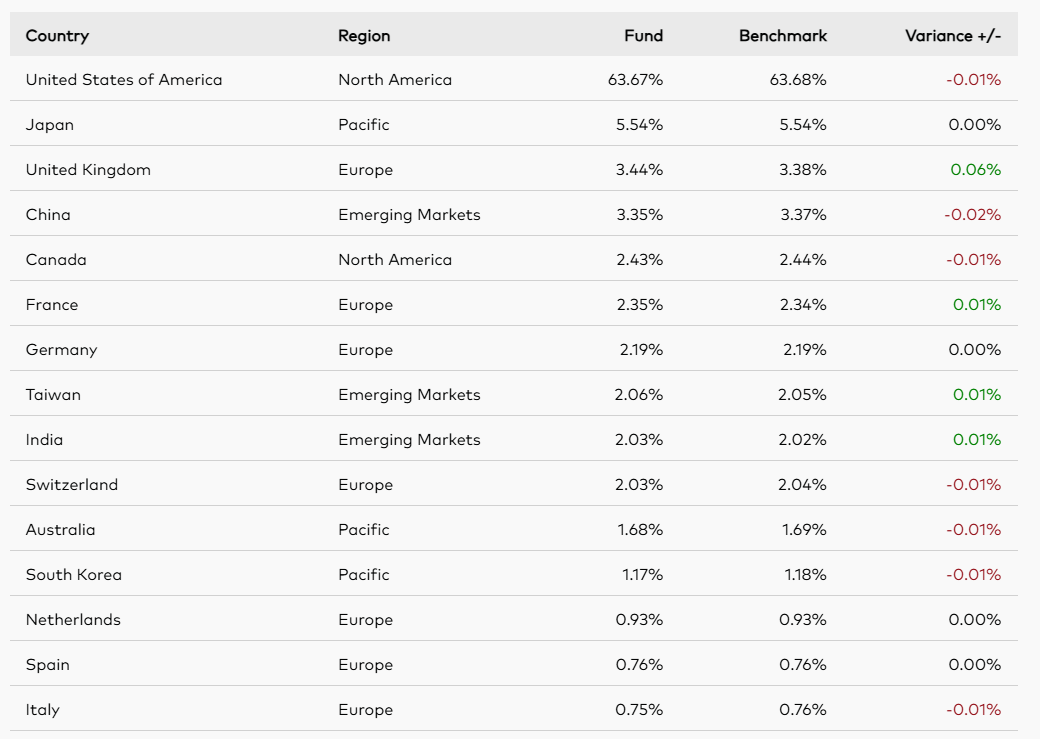Select the South Korea country cell
The image size is (1040, 739).
pos(74,575)
